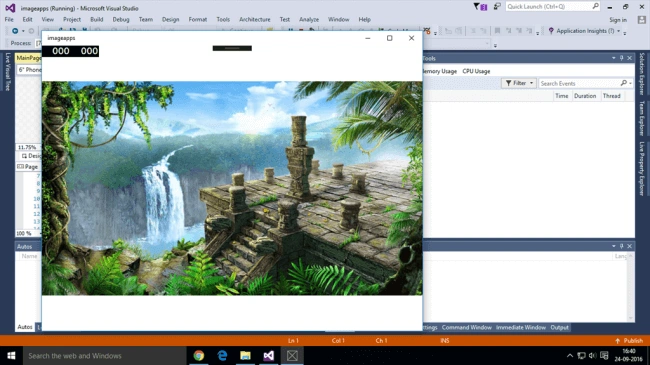The image size is (650, 365).
Task: Click the uncomment lines toolbar icon
Action: coord(483,31)
